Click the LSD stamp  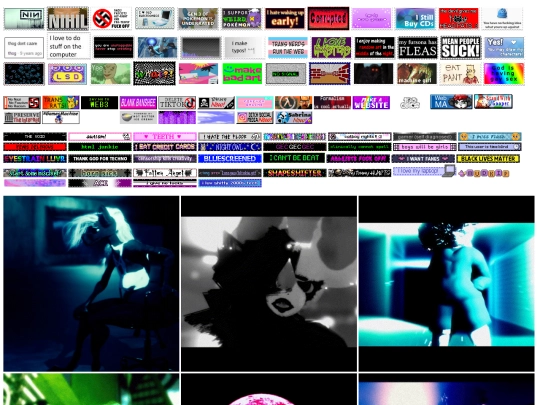67,74
